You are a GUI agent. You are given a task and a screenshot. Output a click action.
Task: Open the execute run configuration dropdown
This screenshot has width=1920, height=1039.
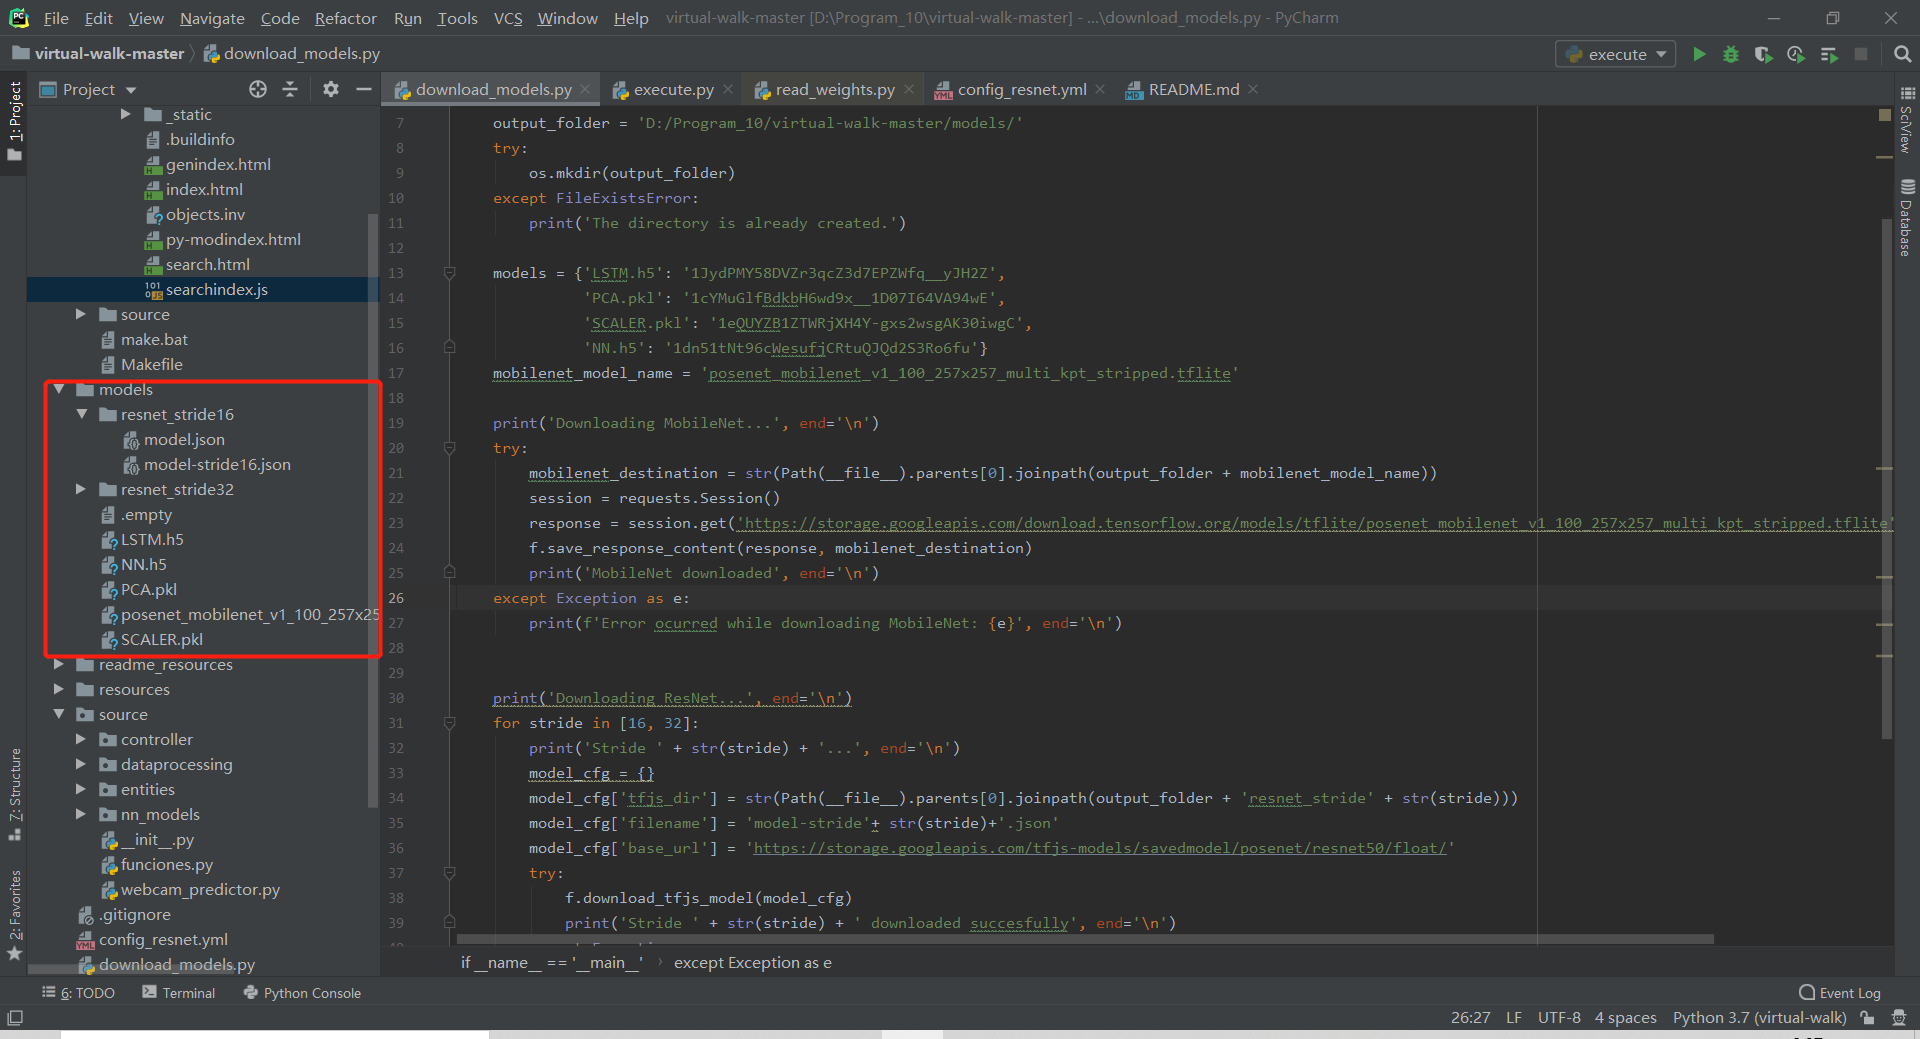click(1617, 54)
